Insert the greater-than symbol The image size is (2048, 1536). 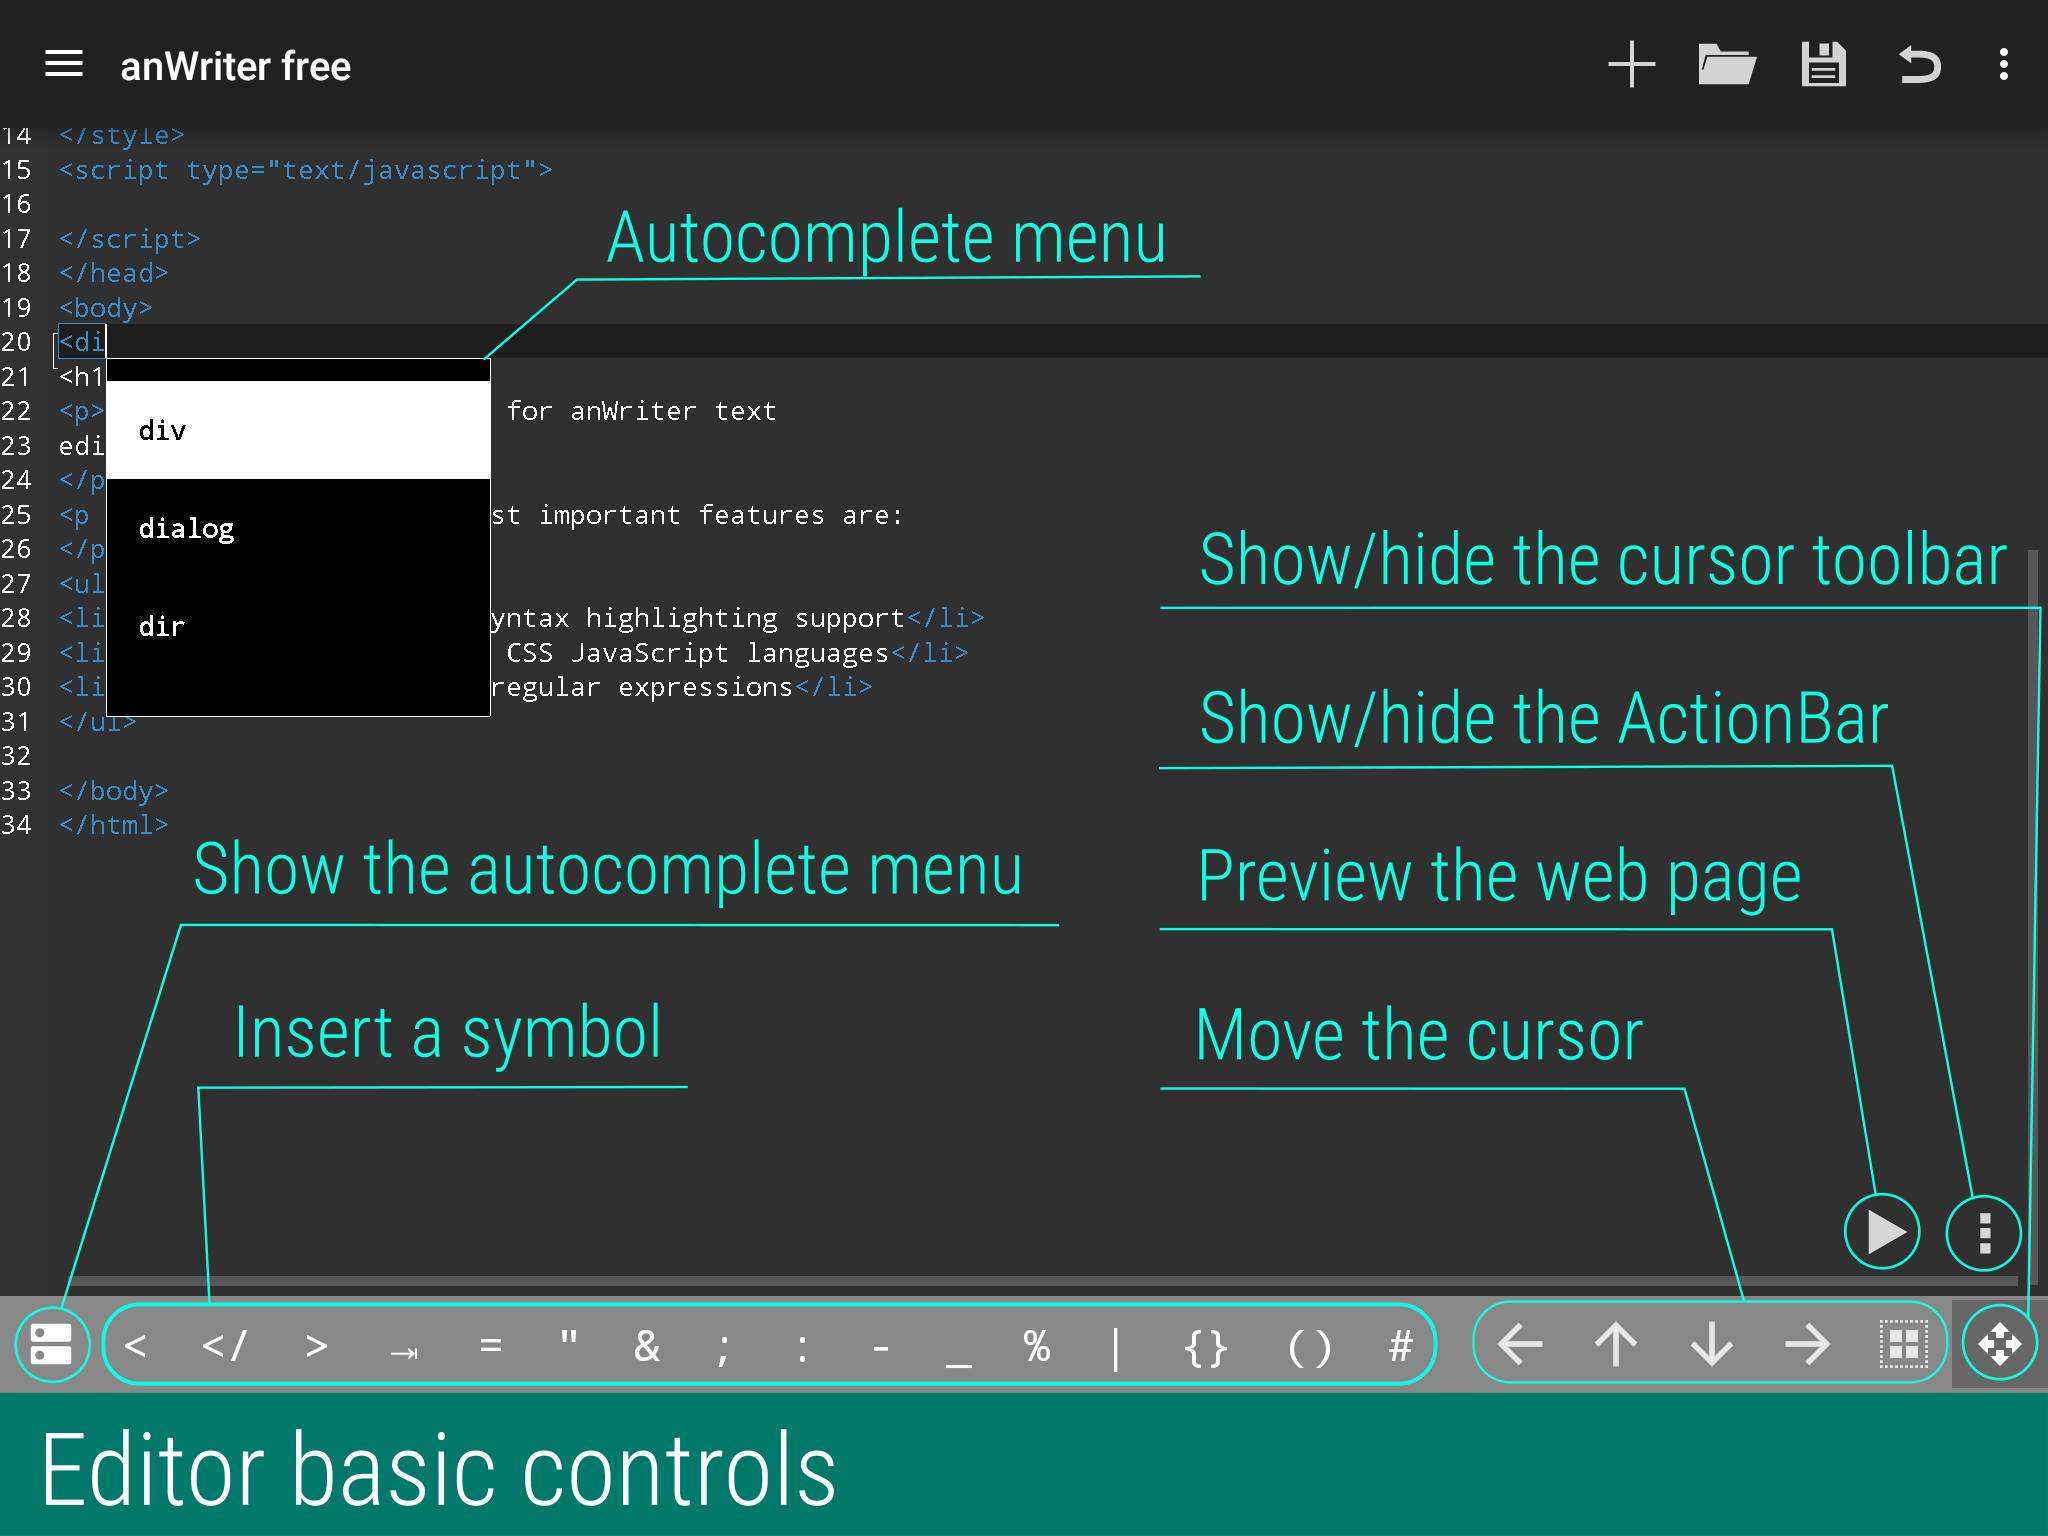(x=316, y=1346)
